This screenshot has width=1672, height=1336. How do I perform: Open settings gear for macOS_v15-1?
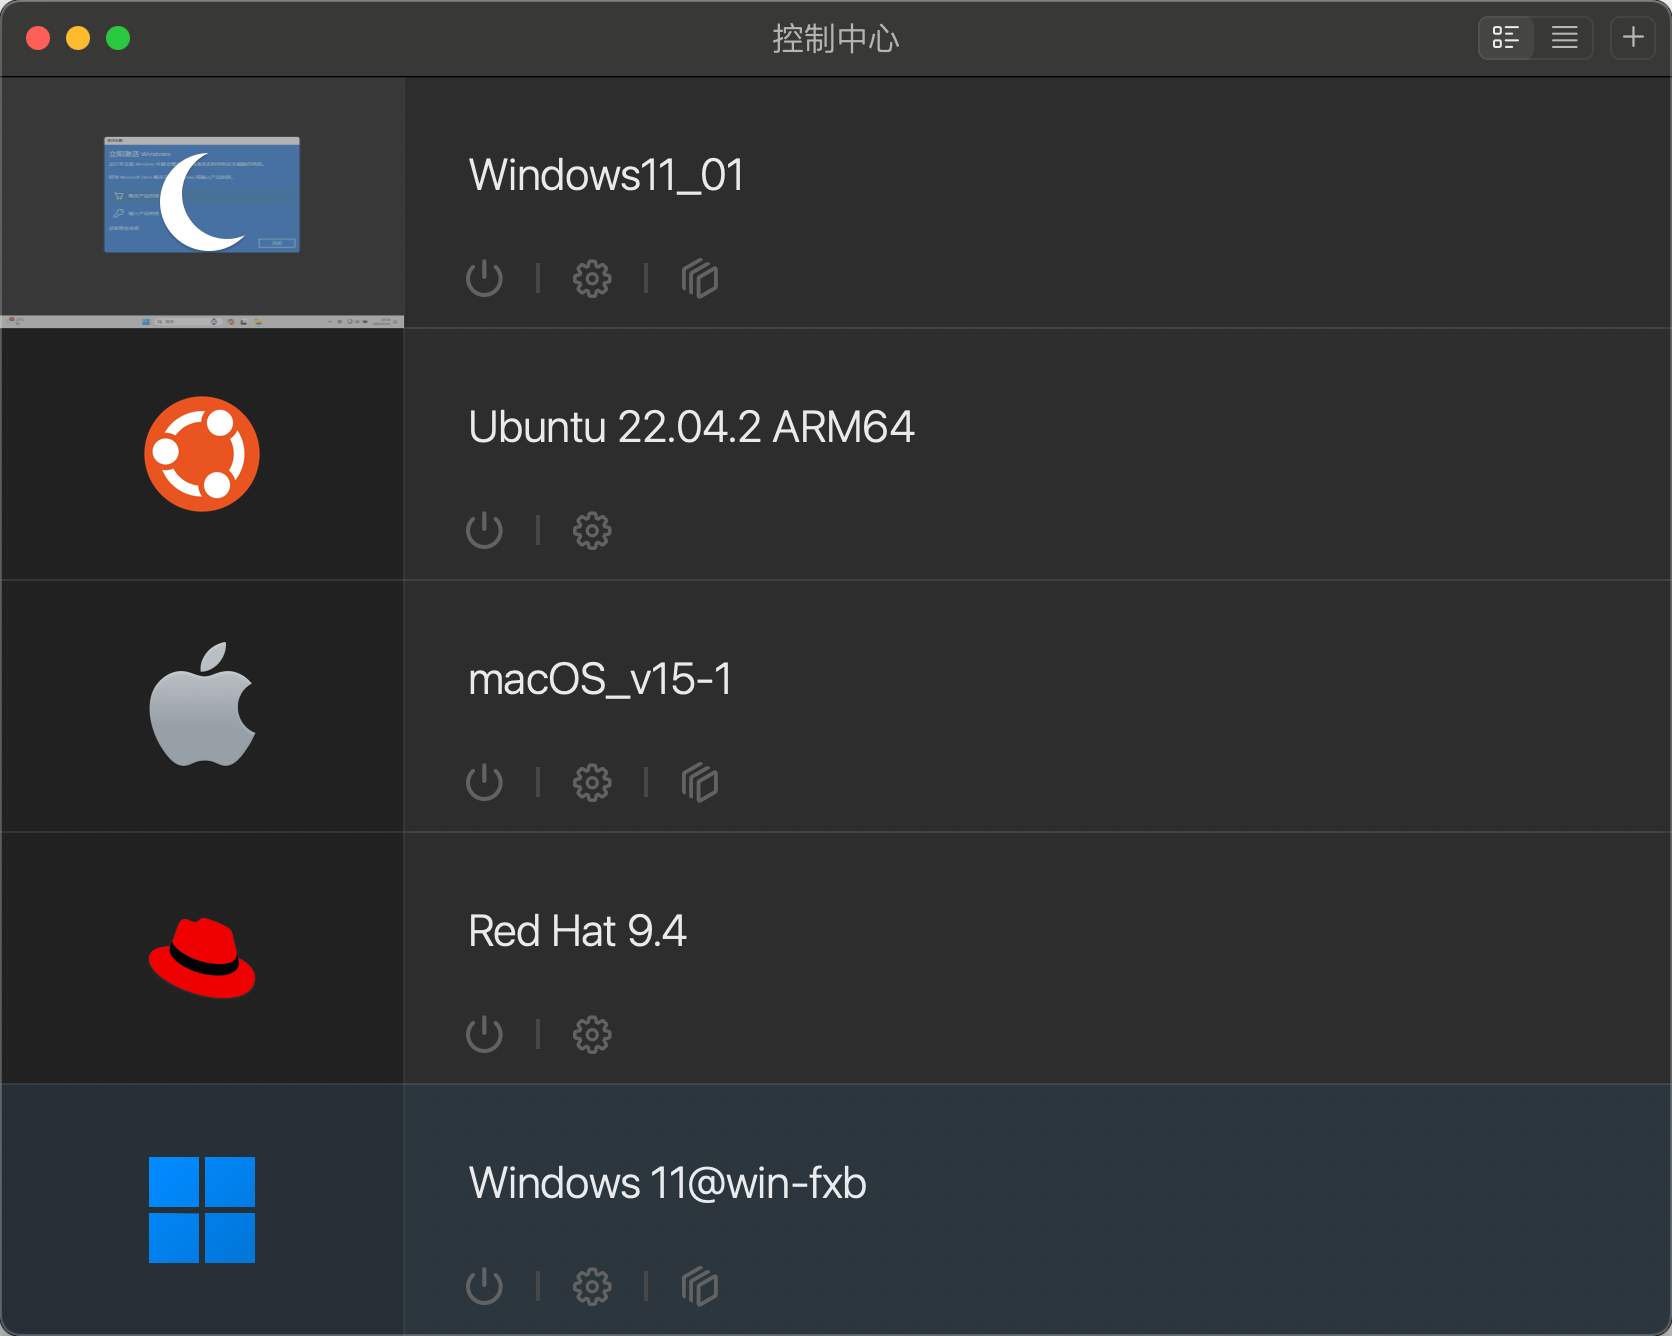click(592, 782)
